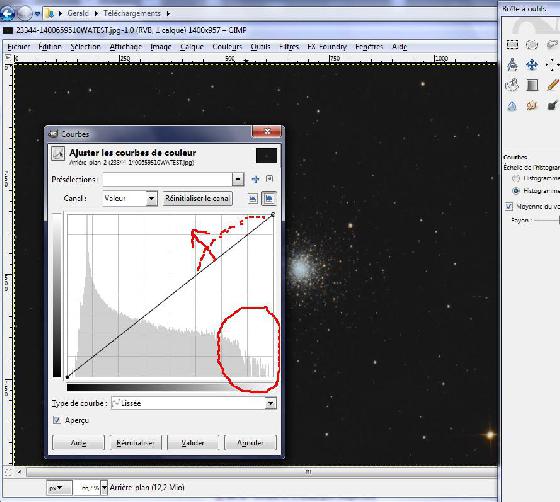Toggle the Aperçu preview checkbox

(57, 420)
